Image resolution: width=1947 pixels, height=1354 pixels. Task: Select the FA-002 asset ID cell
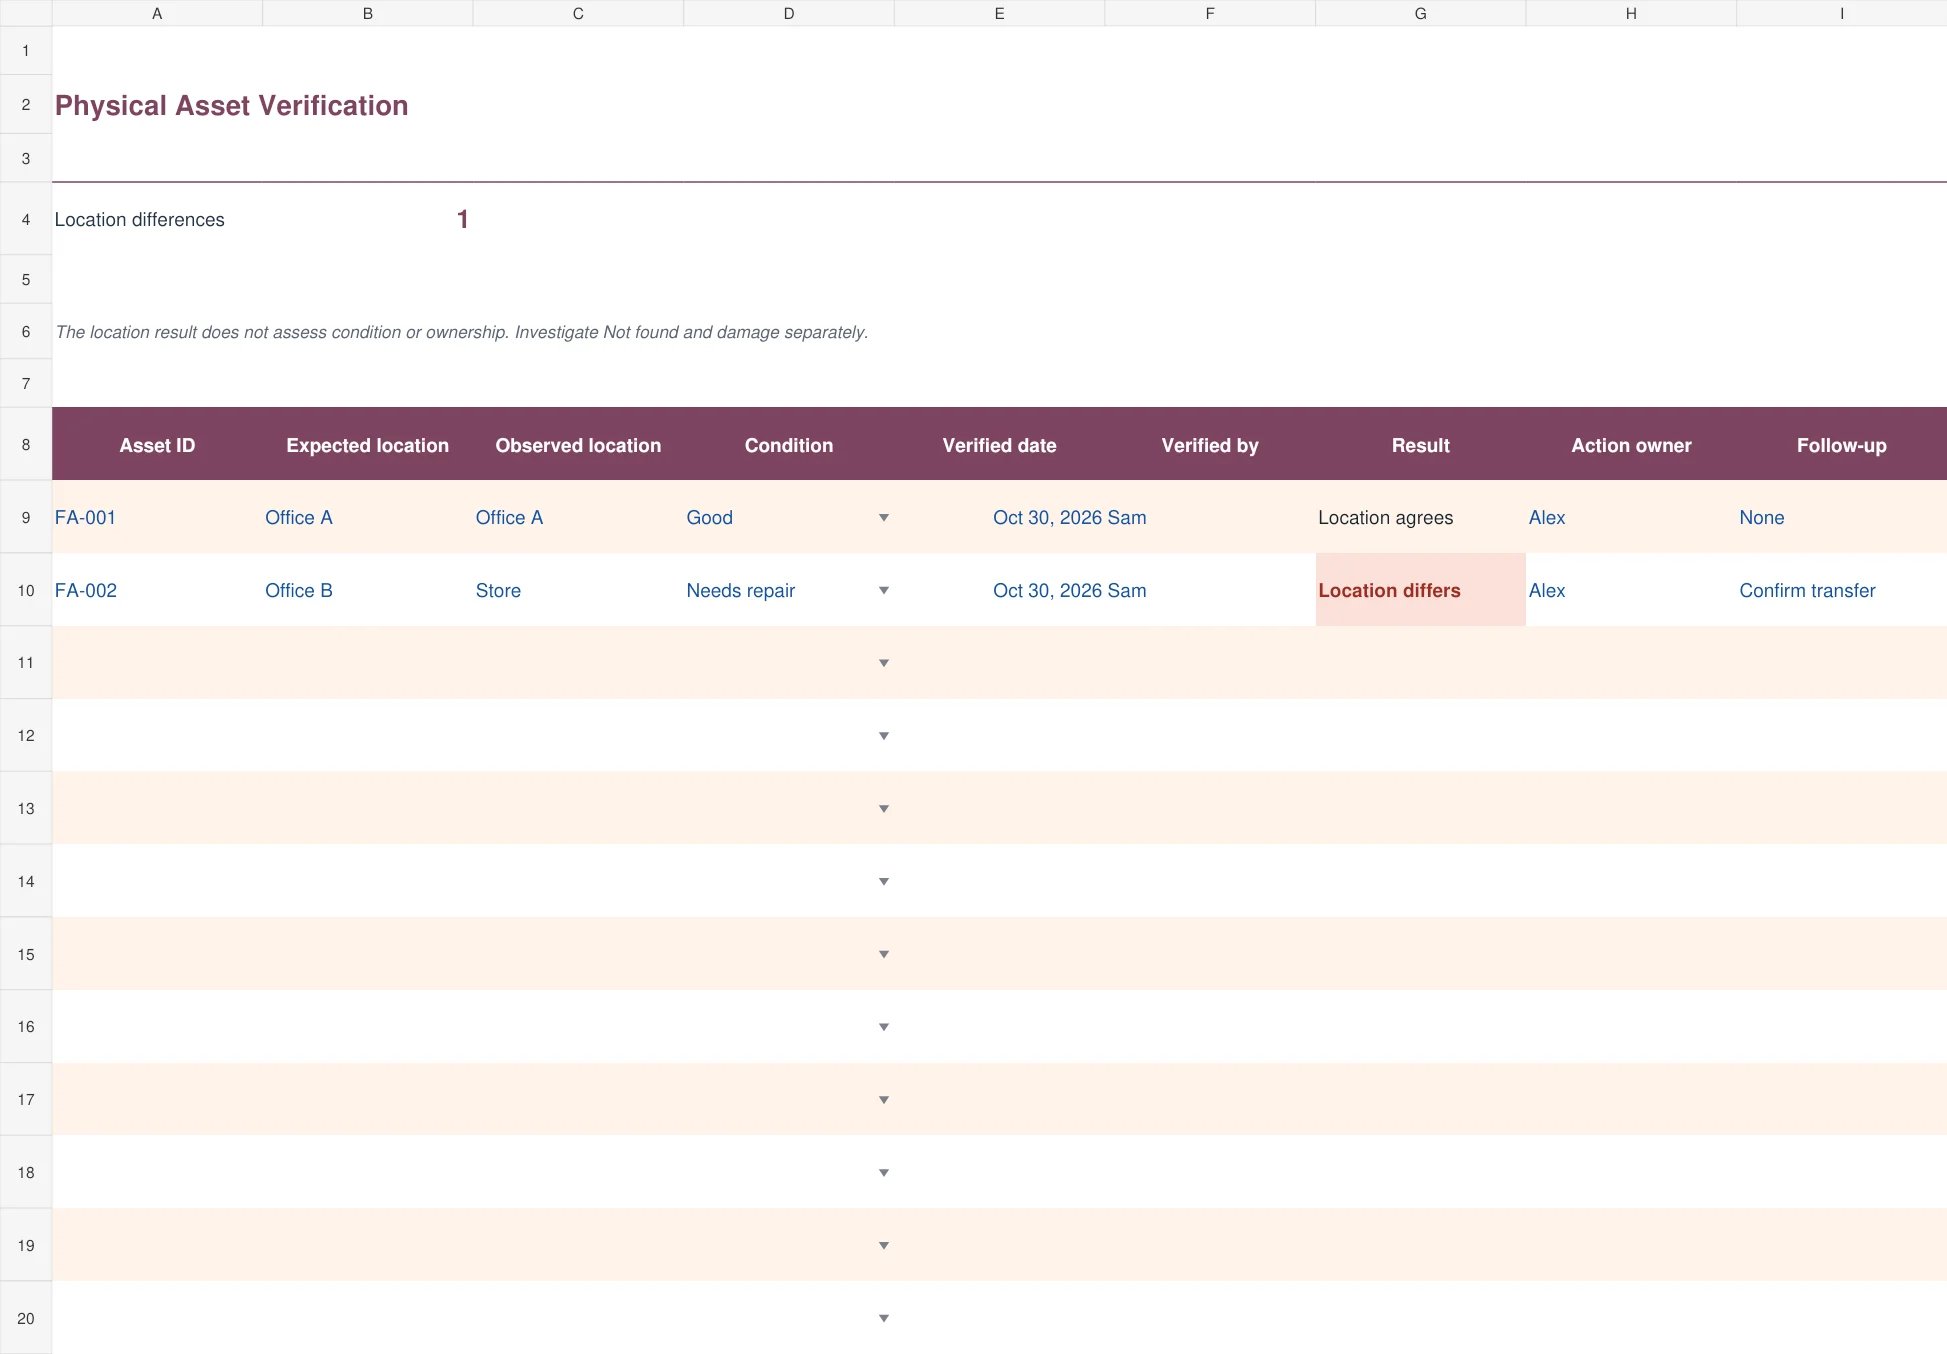click(x=157, y=591)
